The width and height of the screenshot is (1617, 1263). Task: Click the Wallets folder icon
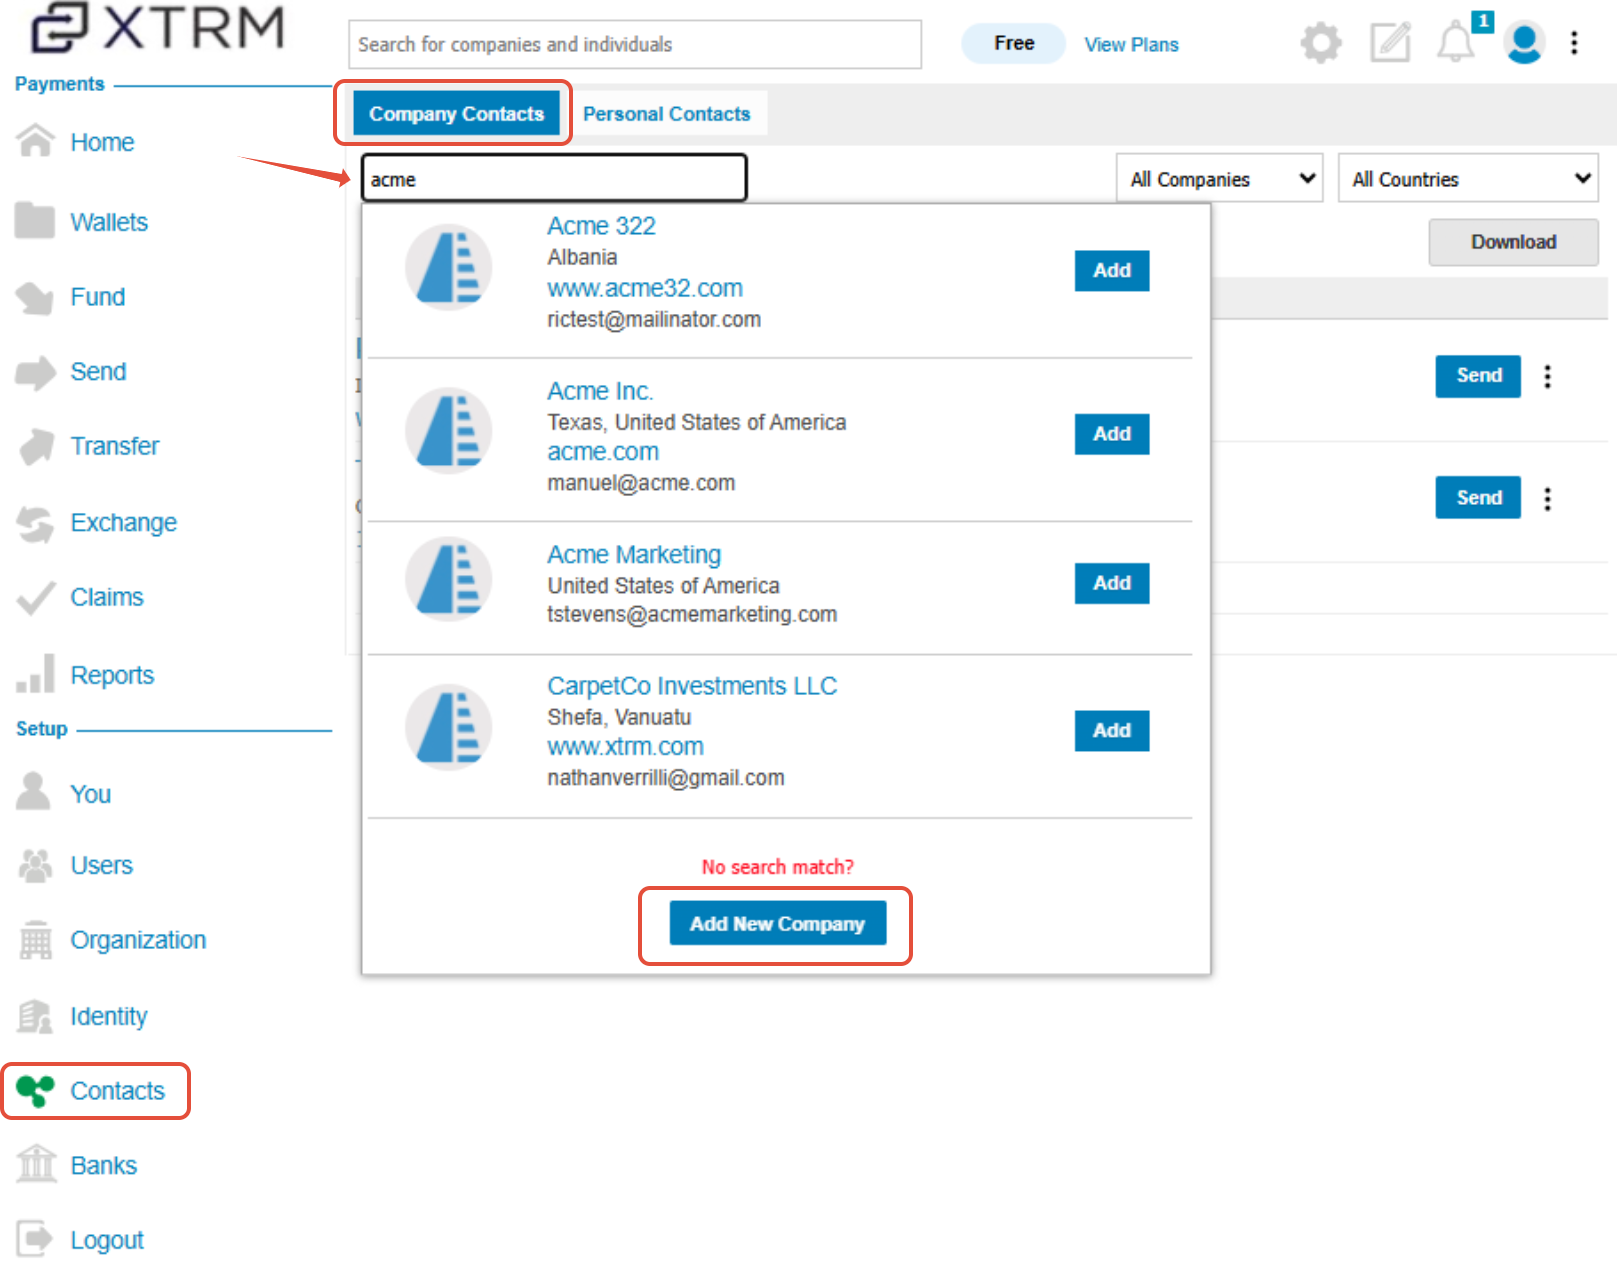pyautogui.click(x=35, y=221)
